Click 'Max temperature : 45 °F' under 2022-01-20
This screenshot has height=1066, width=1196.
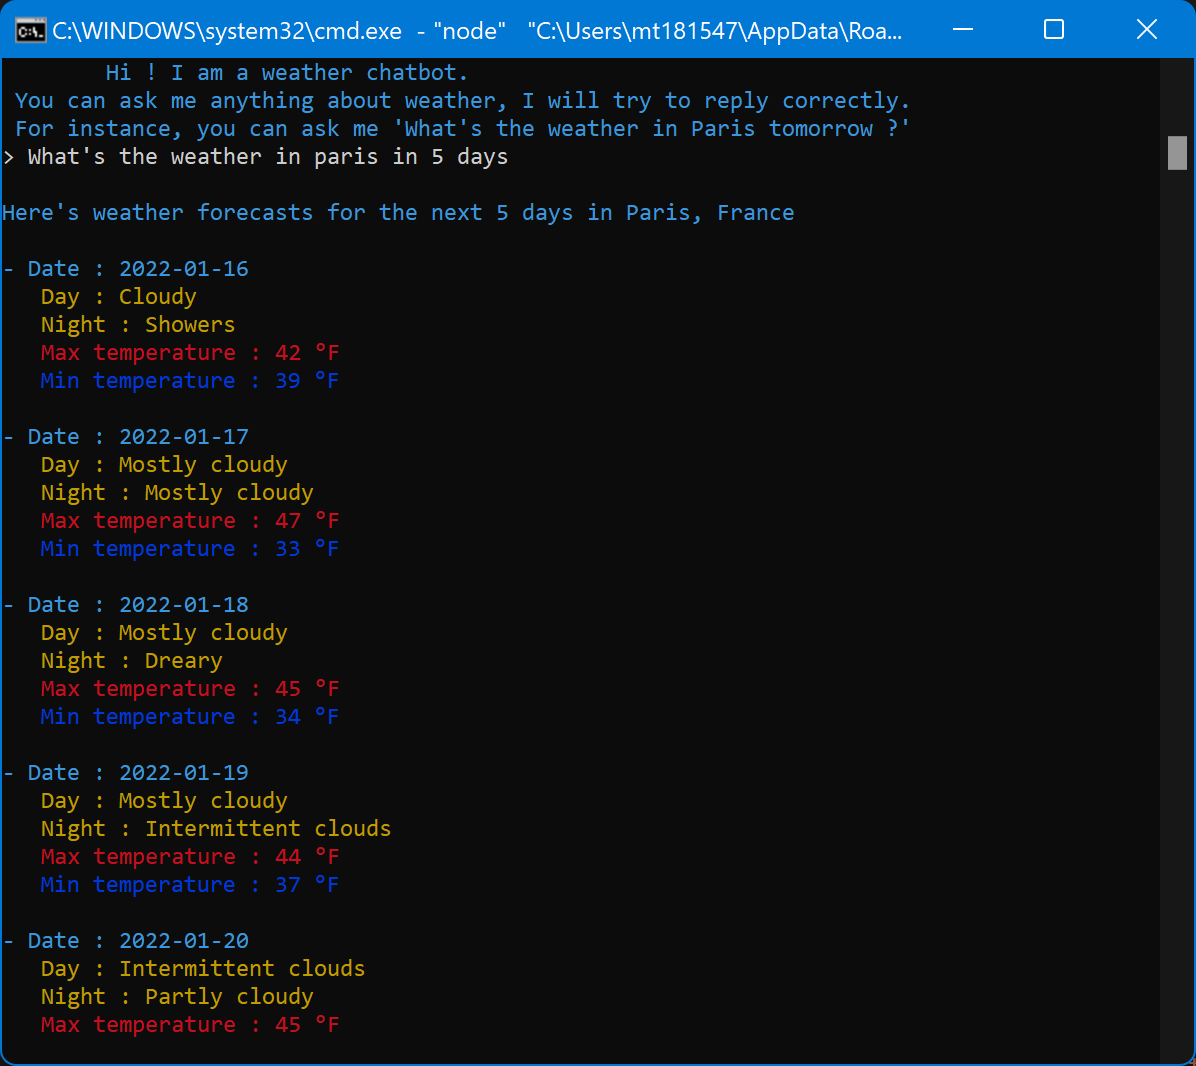pos(189,1025)
